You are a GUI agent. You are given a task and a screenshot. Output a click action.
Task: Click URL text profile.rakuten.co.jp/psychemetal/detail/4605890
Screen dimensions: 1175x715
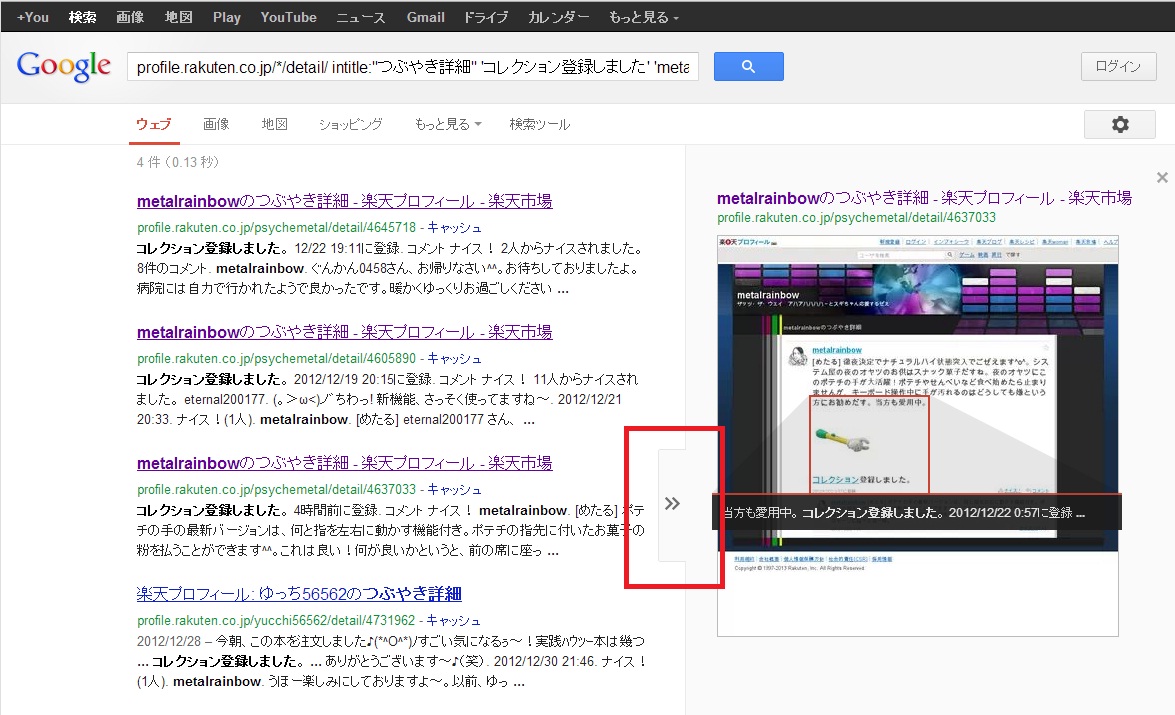pyautogui.click(x=277, y=359)
